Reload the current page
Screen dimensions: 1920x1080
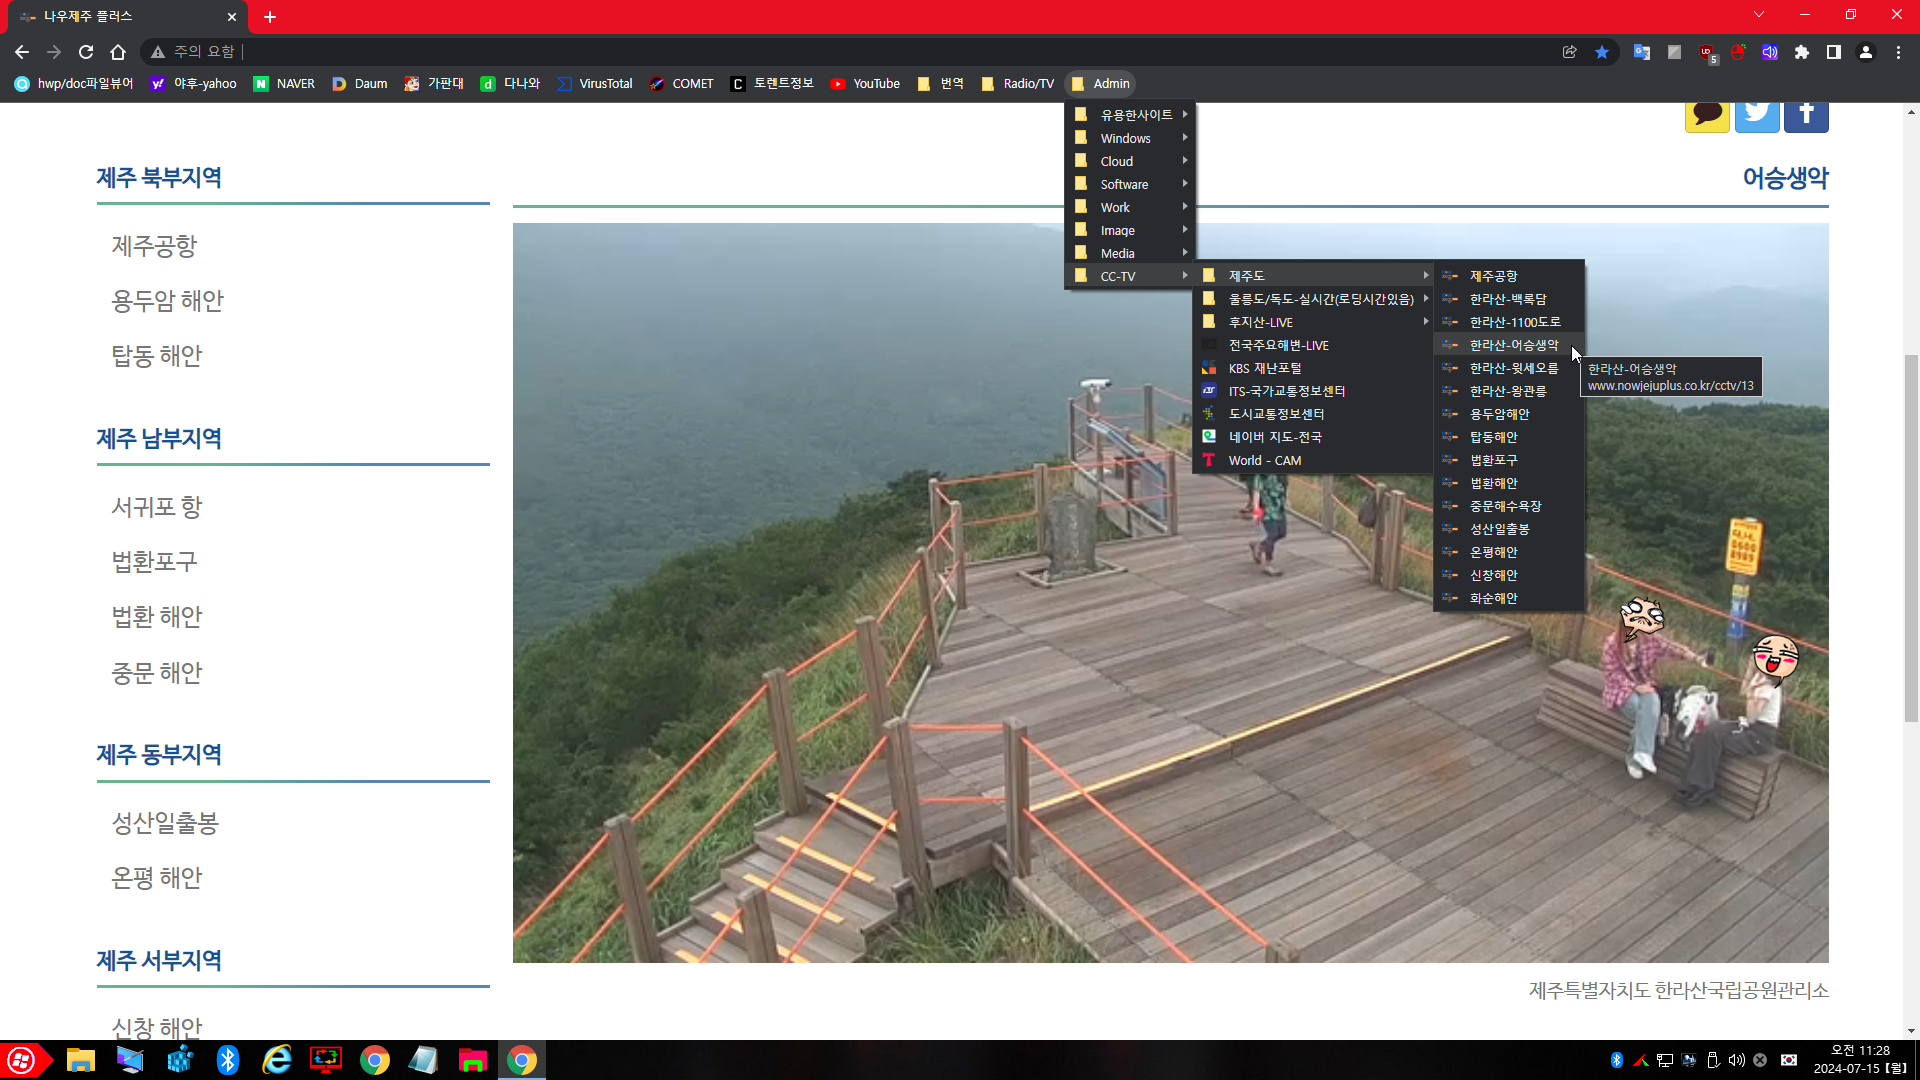[x=86, y=52]
